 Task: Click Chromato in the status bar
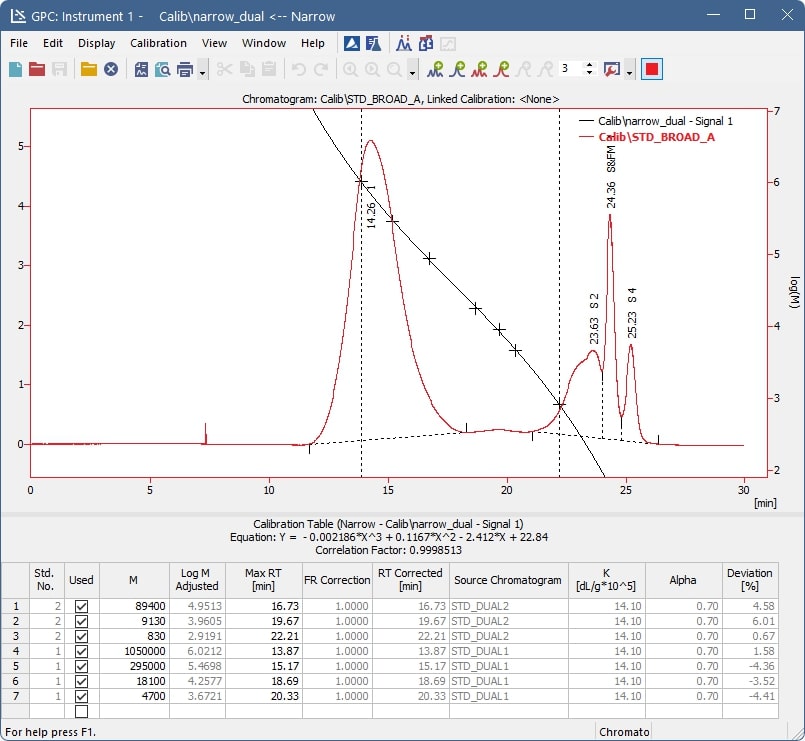pyautogui.click(x=624, y=732)
